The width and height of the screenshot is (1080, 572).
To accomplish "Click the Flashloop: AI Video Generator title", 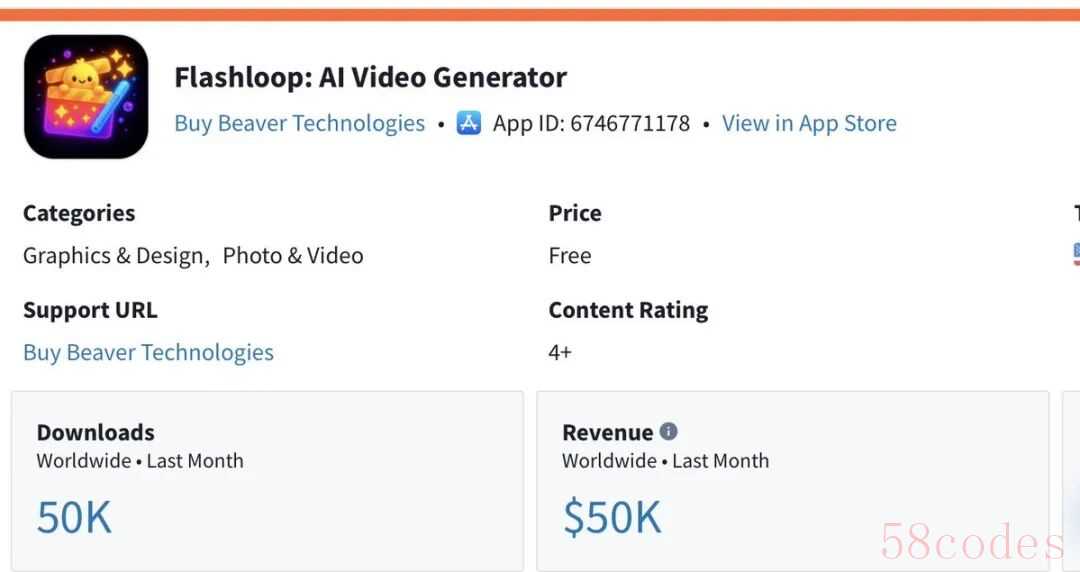I will (370, 77).
